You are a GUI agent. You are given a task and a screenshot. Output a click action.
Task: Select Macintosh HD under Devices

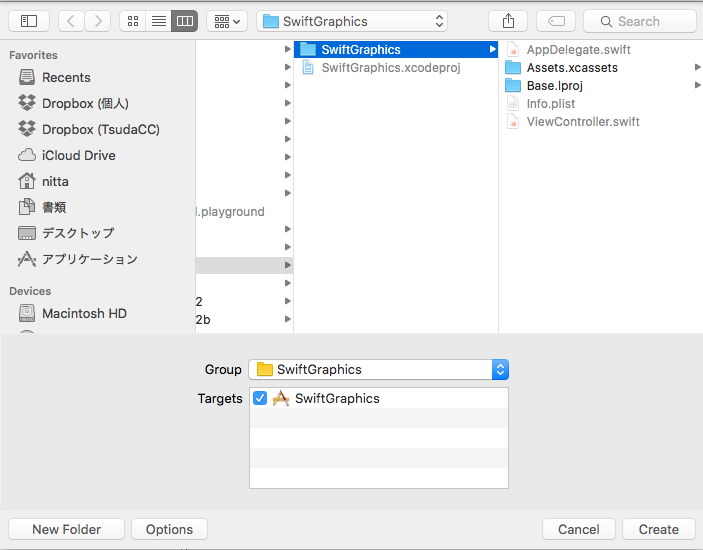[84, 313]
